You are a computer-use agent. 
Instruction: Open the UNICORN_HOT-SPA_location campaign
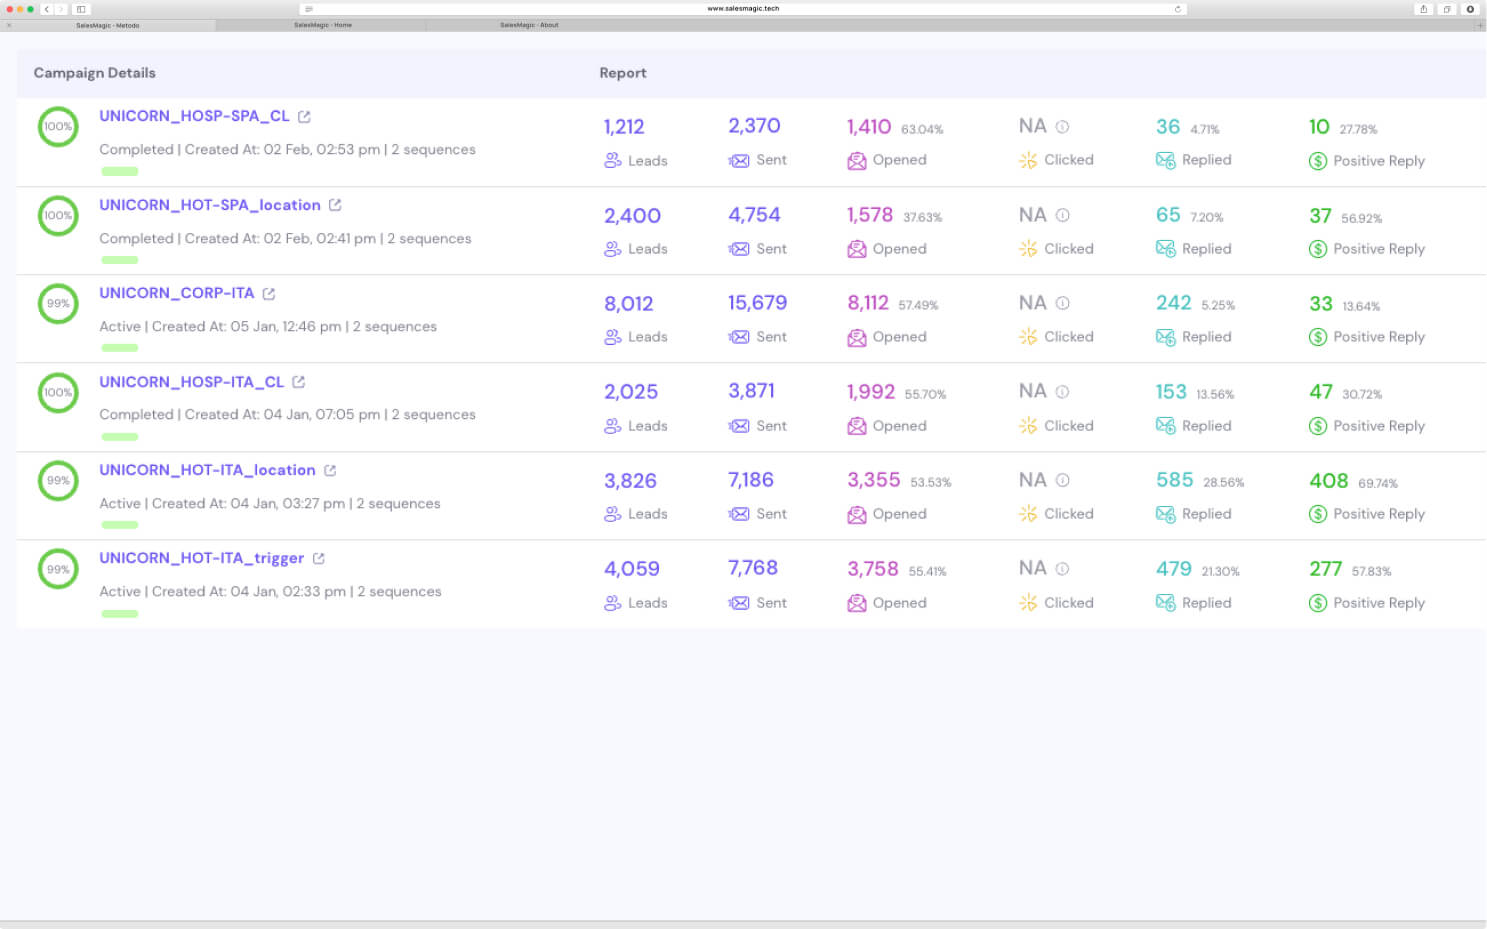point(210,205)
